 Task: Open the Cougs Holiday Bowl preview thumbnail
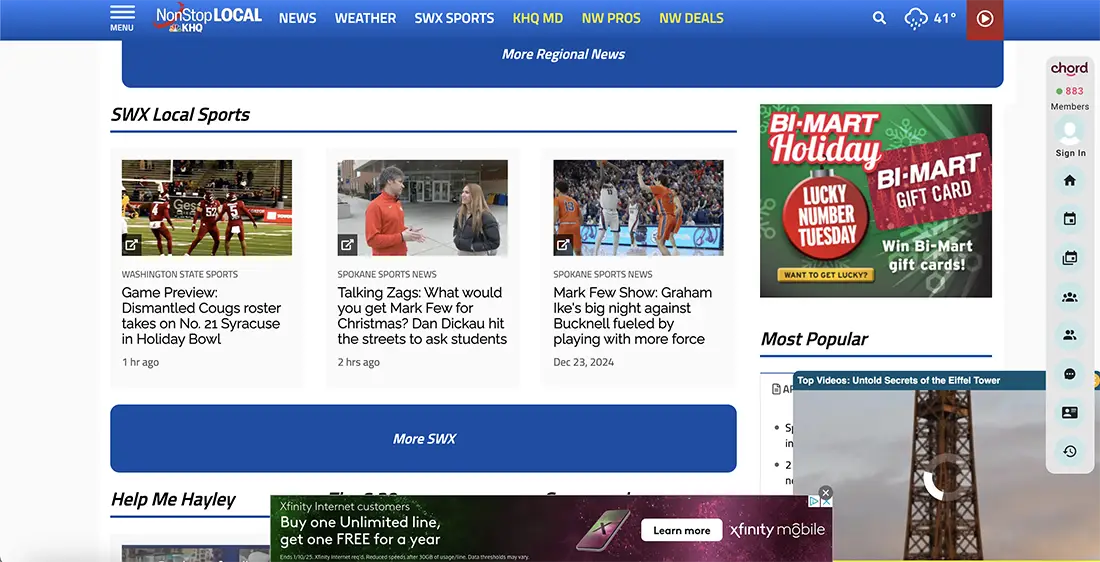[207, 208]
